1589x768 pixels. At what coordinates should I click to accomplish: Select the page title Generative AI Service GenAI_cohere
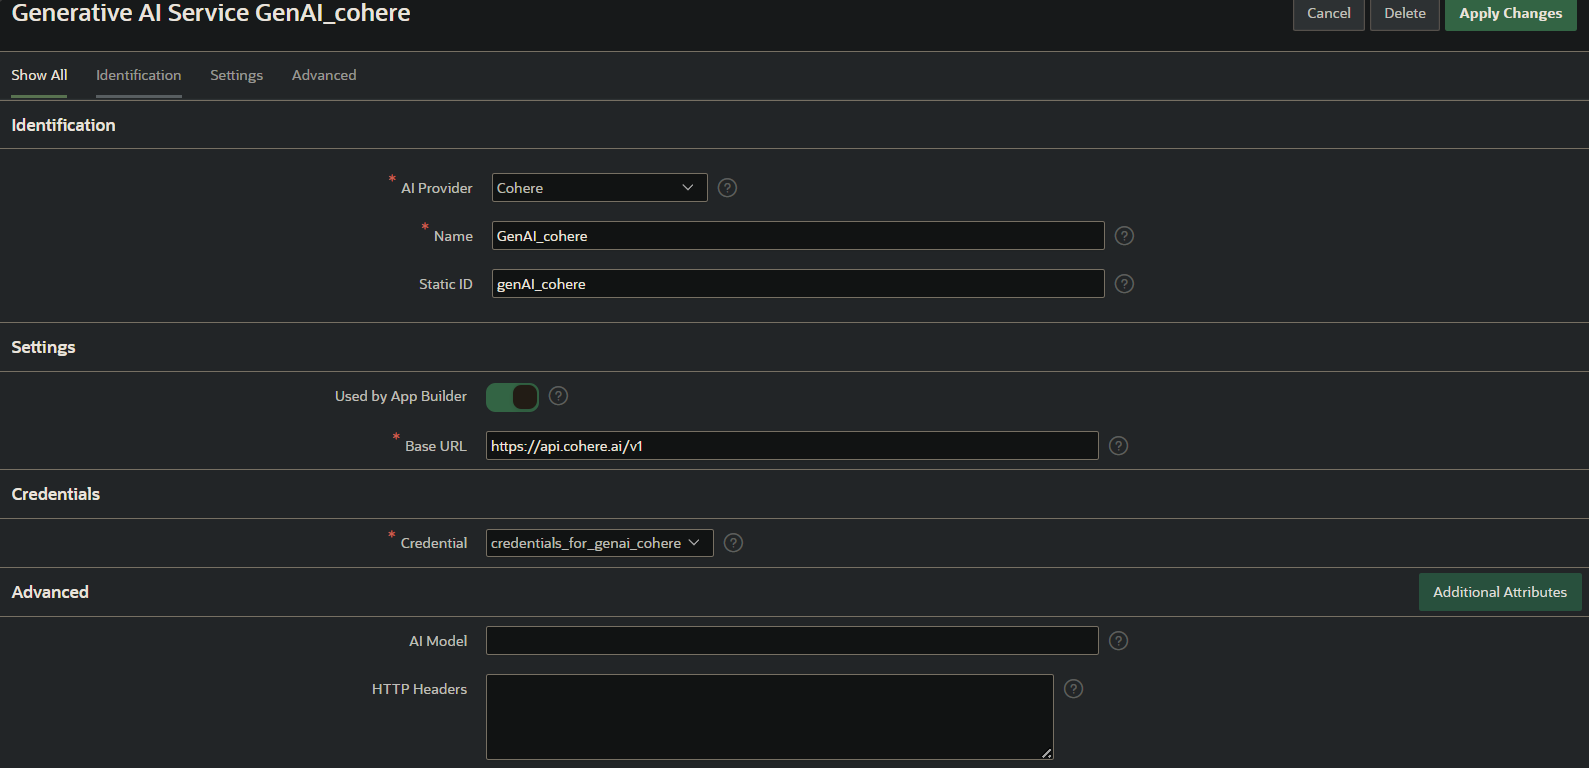point(211,13)
